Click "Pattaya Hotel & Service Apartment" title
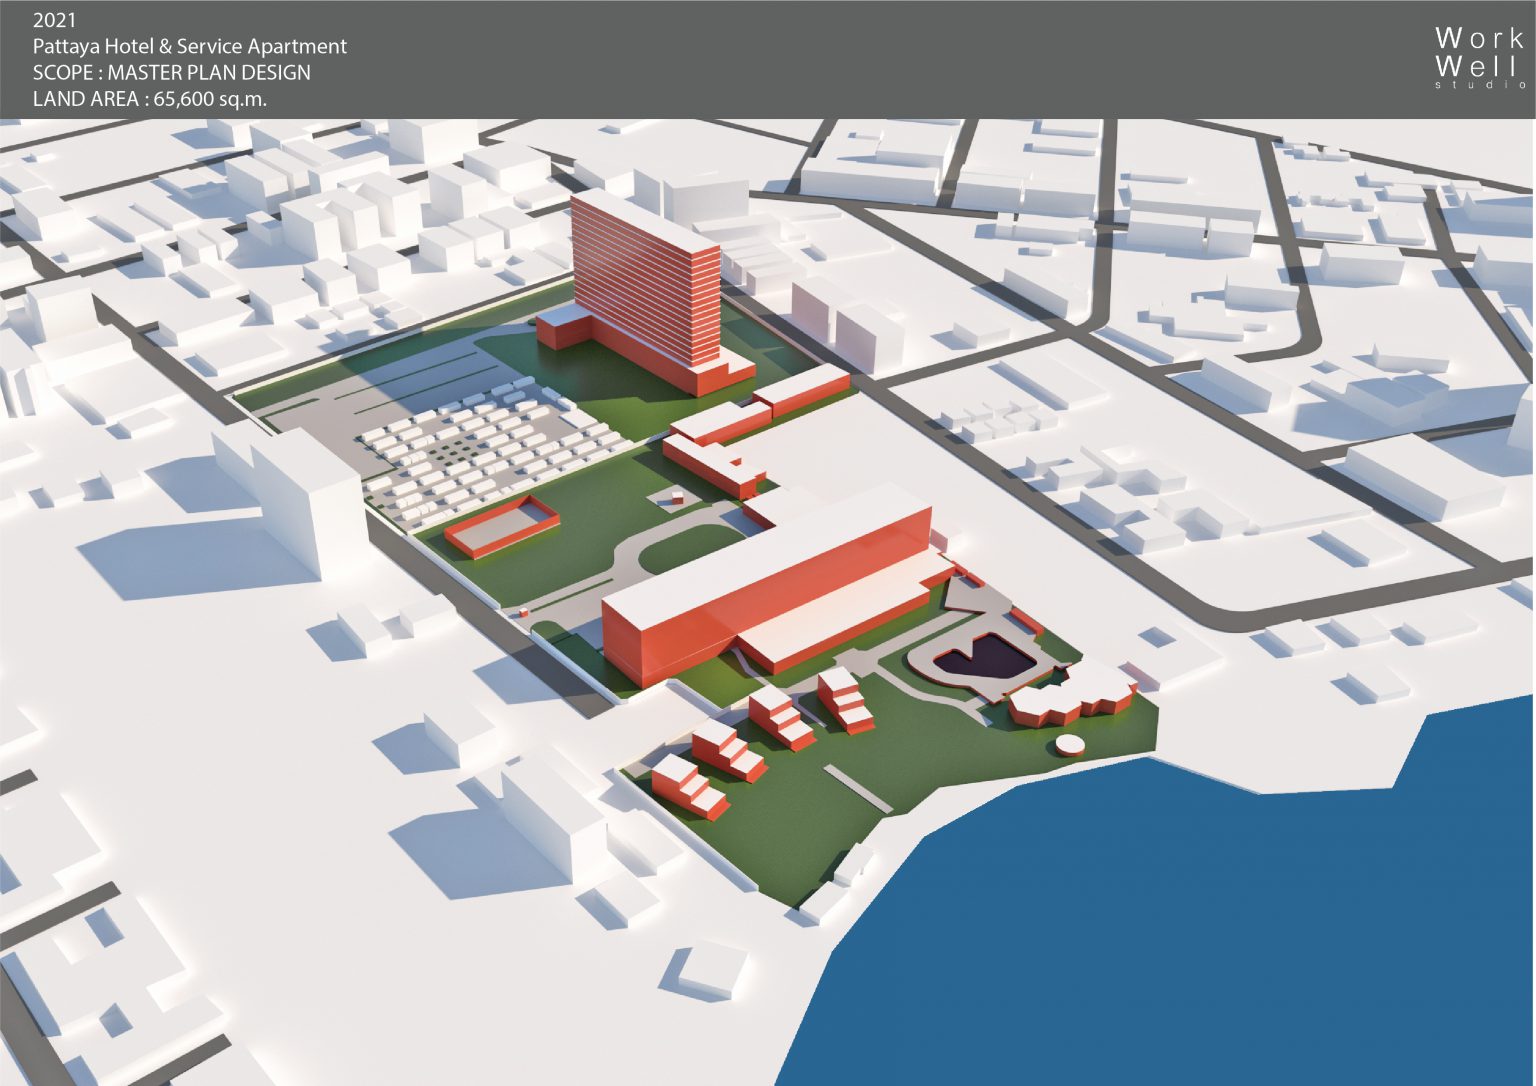This screenshot has width=1536, height=1086. [190, 46]
